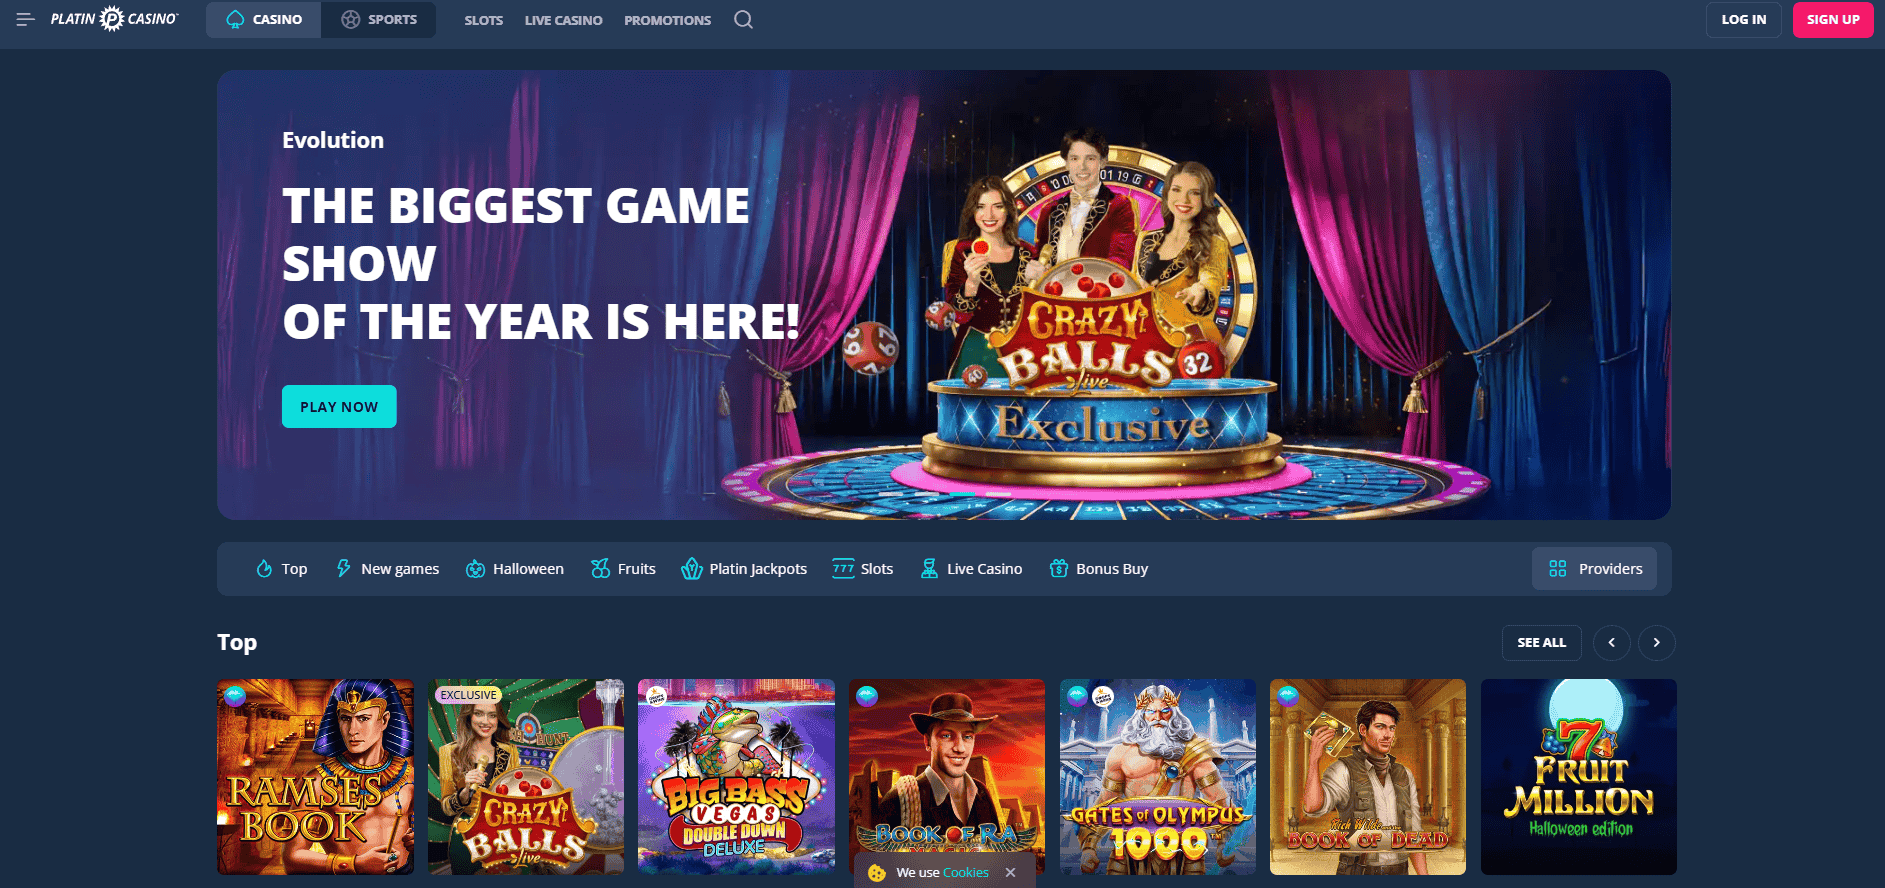This screenshot has height=888, width=1885.
Task: Show next Top games with right arrow
Action: tap(1657, 643)
